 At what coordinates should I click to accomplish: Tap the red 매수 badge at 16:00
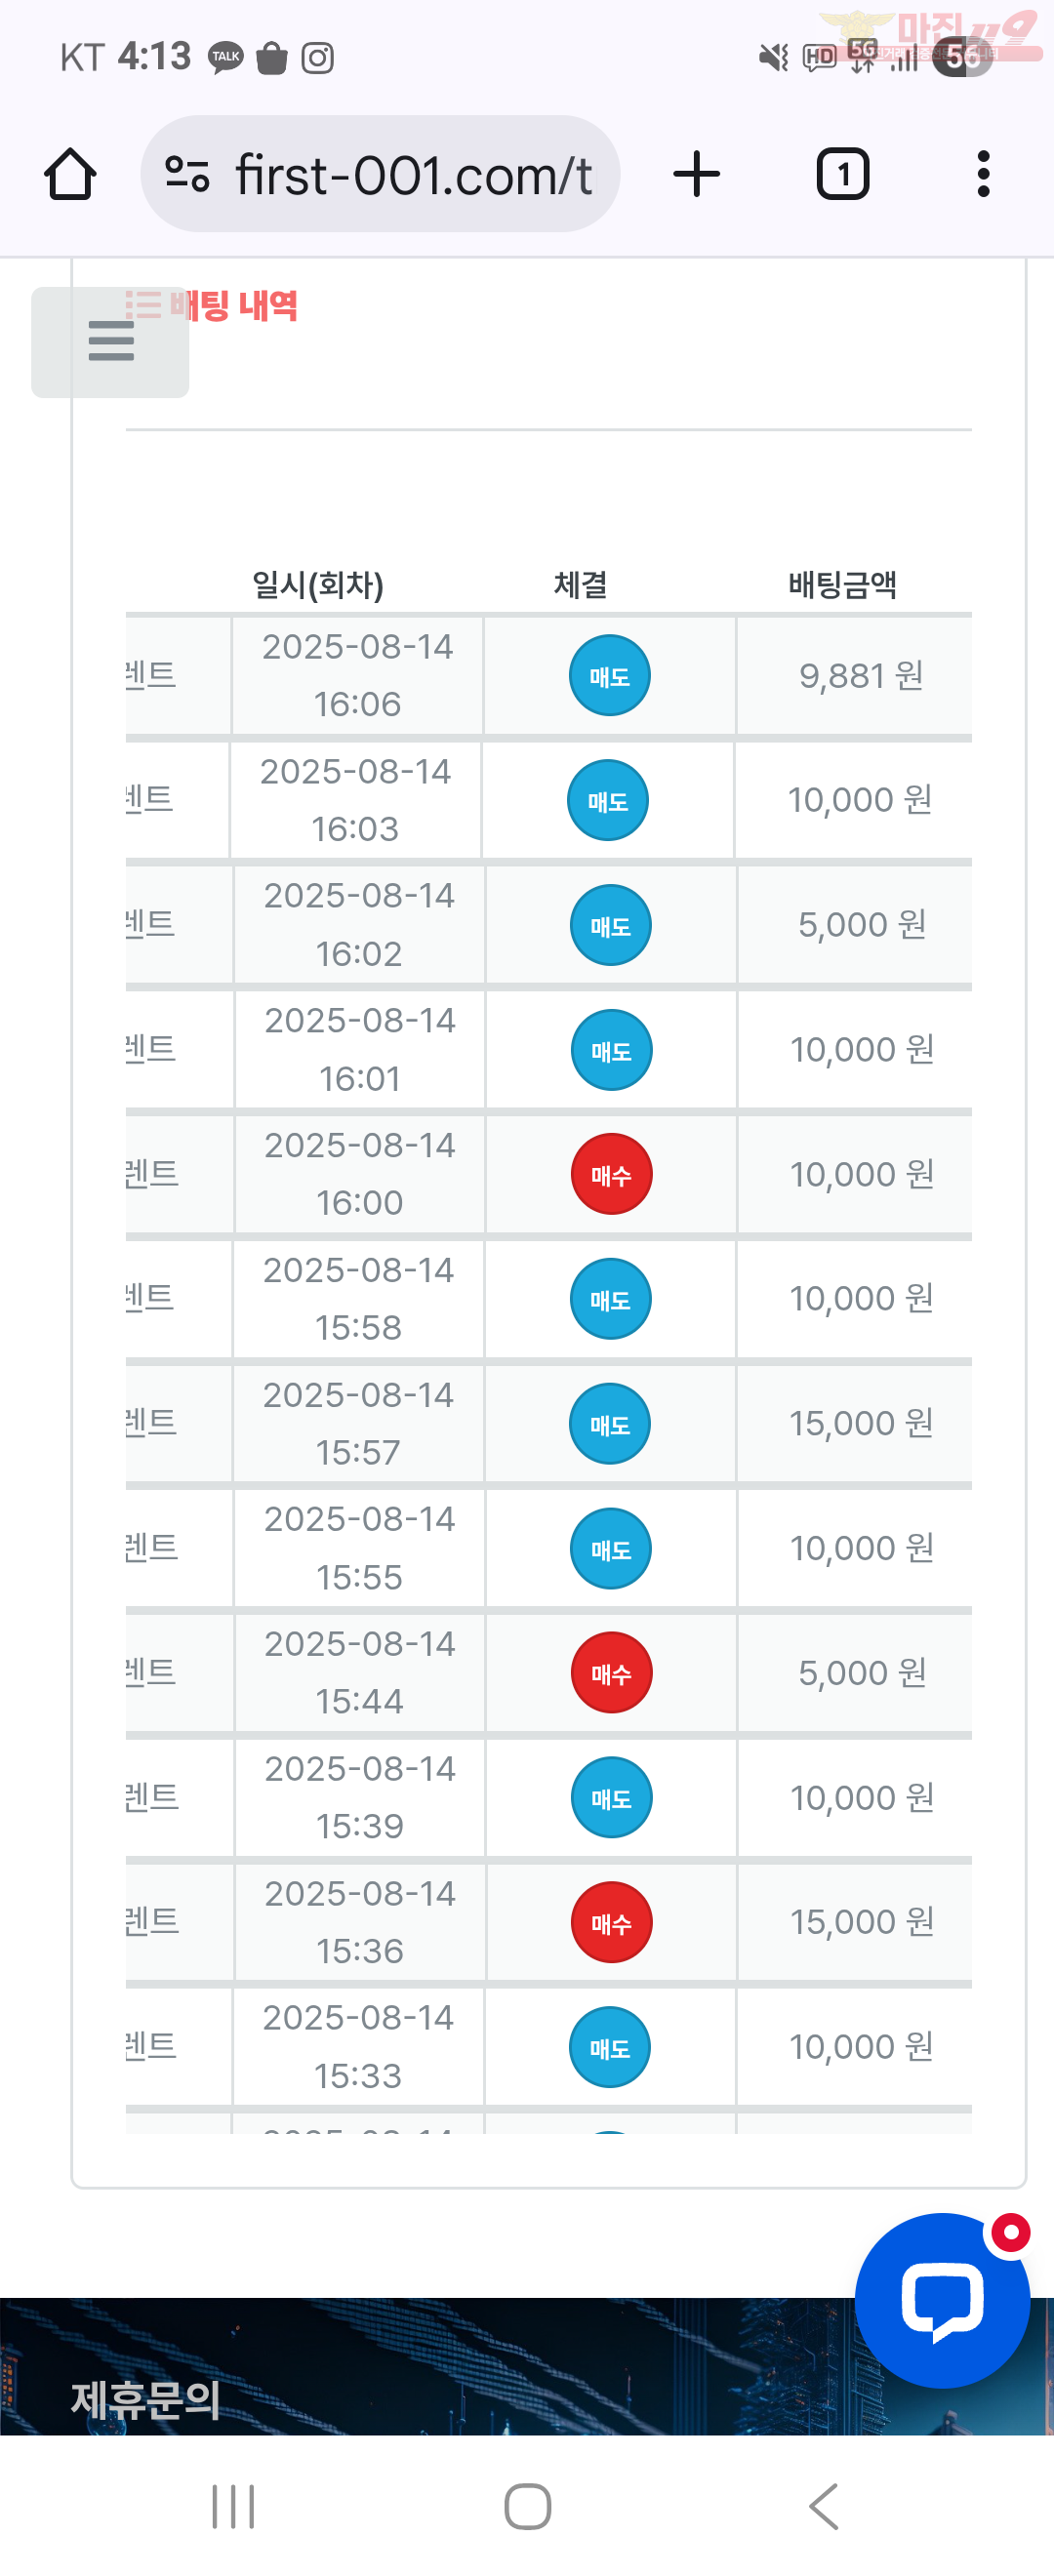coord(611,1174)
